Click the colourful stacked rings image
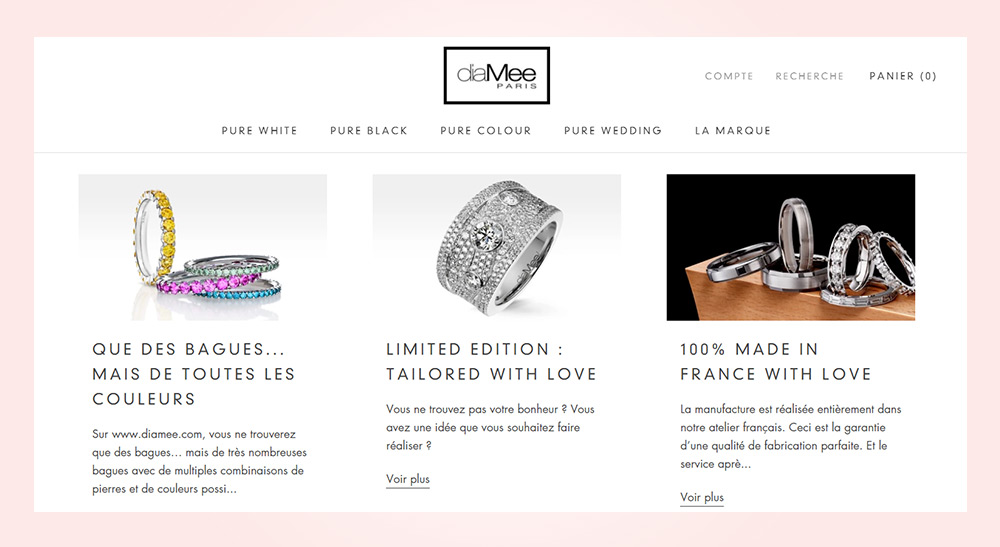Viewport: 1000px width, 547px height. (203, 247)
